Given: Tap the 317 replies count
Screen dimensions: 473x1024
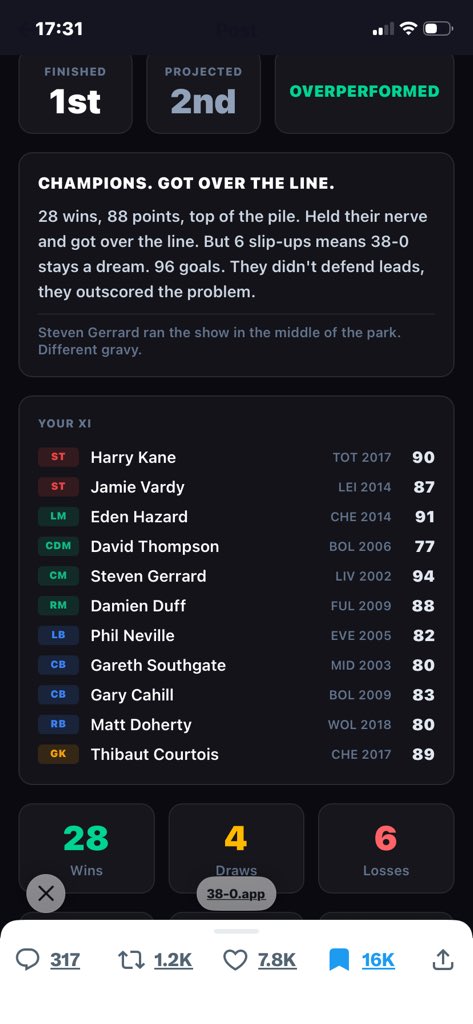Looking at the screenshot, I should [x=65, y=960].
